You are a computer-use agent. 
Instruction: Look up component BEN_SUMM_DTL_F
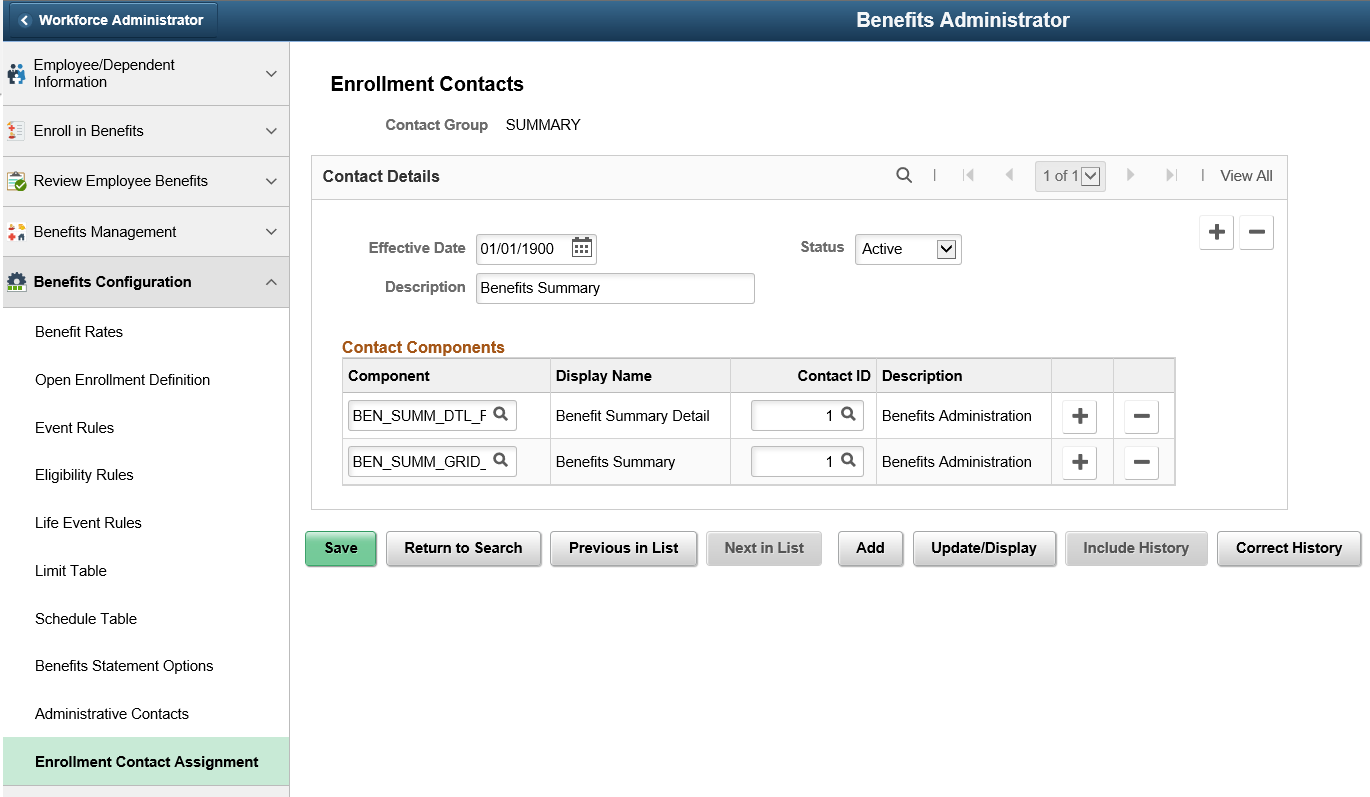click(x=501, y=414)
